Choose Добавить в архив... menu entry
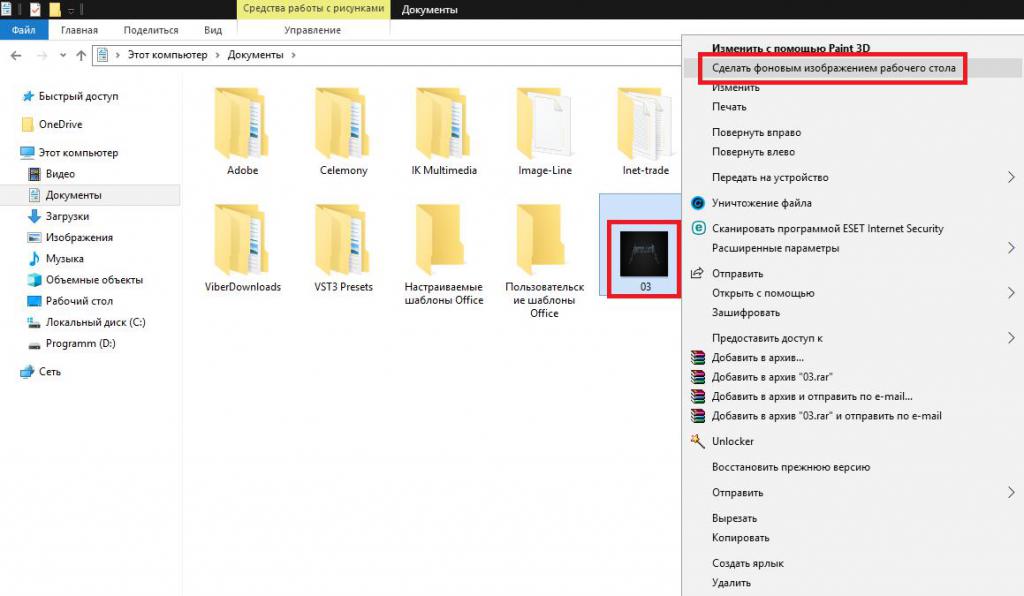The width and height of the screenshot is (1024, 596). pyautogui.click(x=758, y=358)
